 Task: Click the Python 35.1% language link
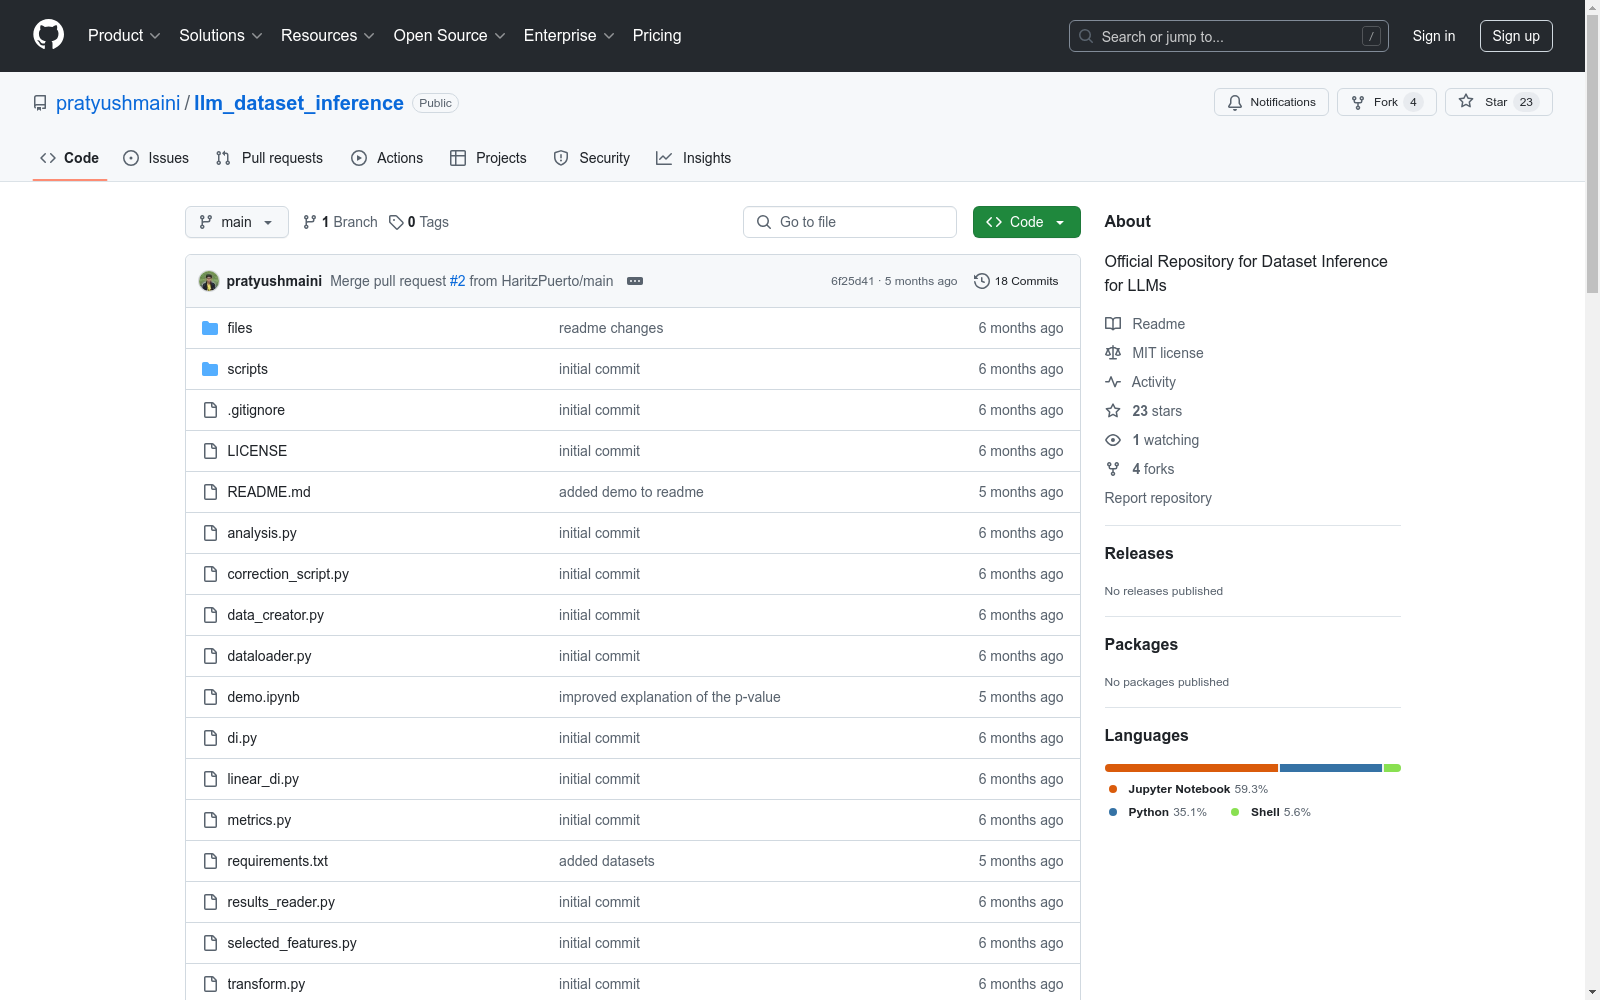1158,812
